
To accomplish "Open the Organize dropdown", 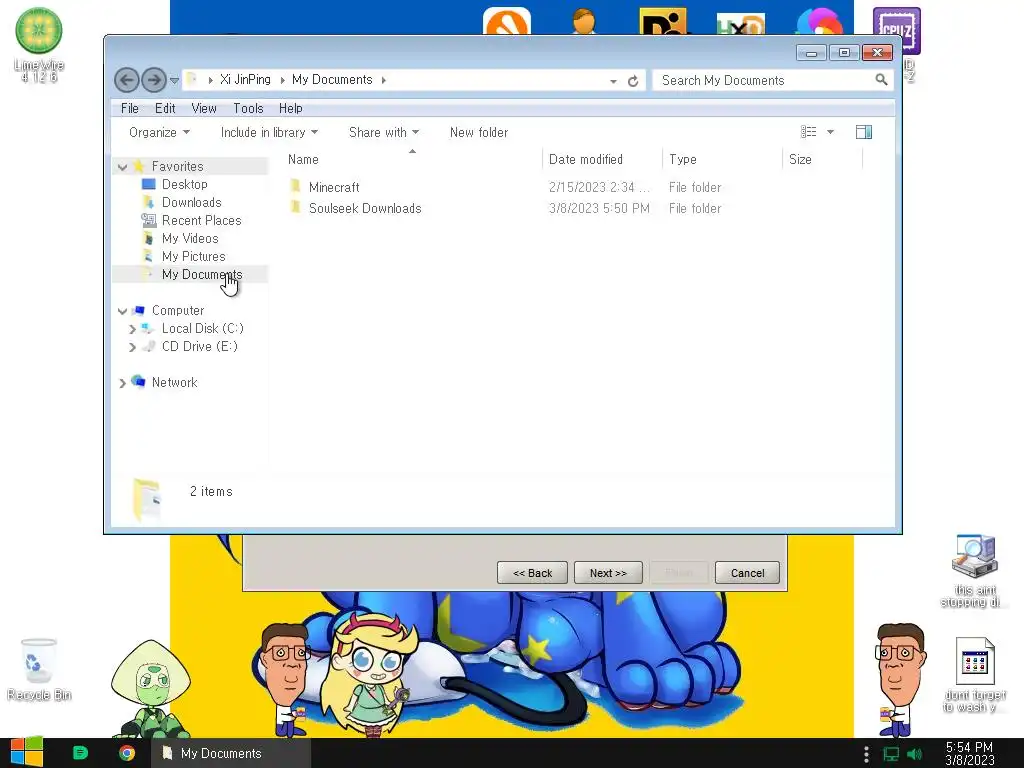I will tap(159, 133).
